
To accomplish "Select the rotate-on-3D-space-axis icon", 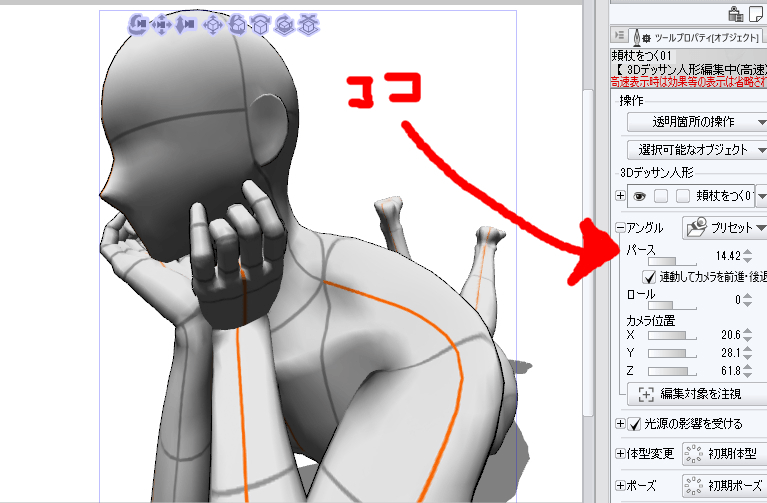I will pos(284,24).
